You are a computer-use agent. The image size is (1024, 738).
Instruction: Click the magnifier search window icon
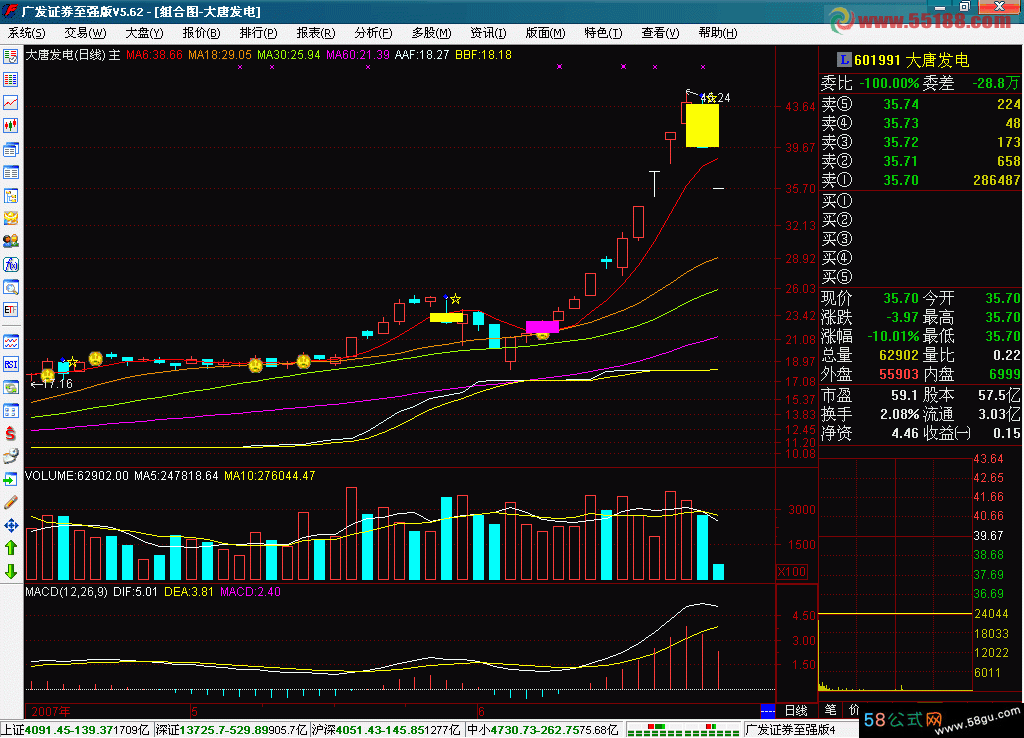tap(10, 287)
